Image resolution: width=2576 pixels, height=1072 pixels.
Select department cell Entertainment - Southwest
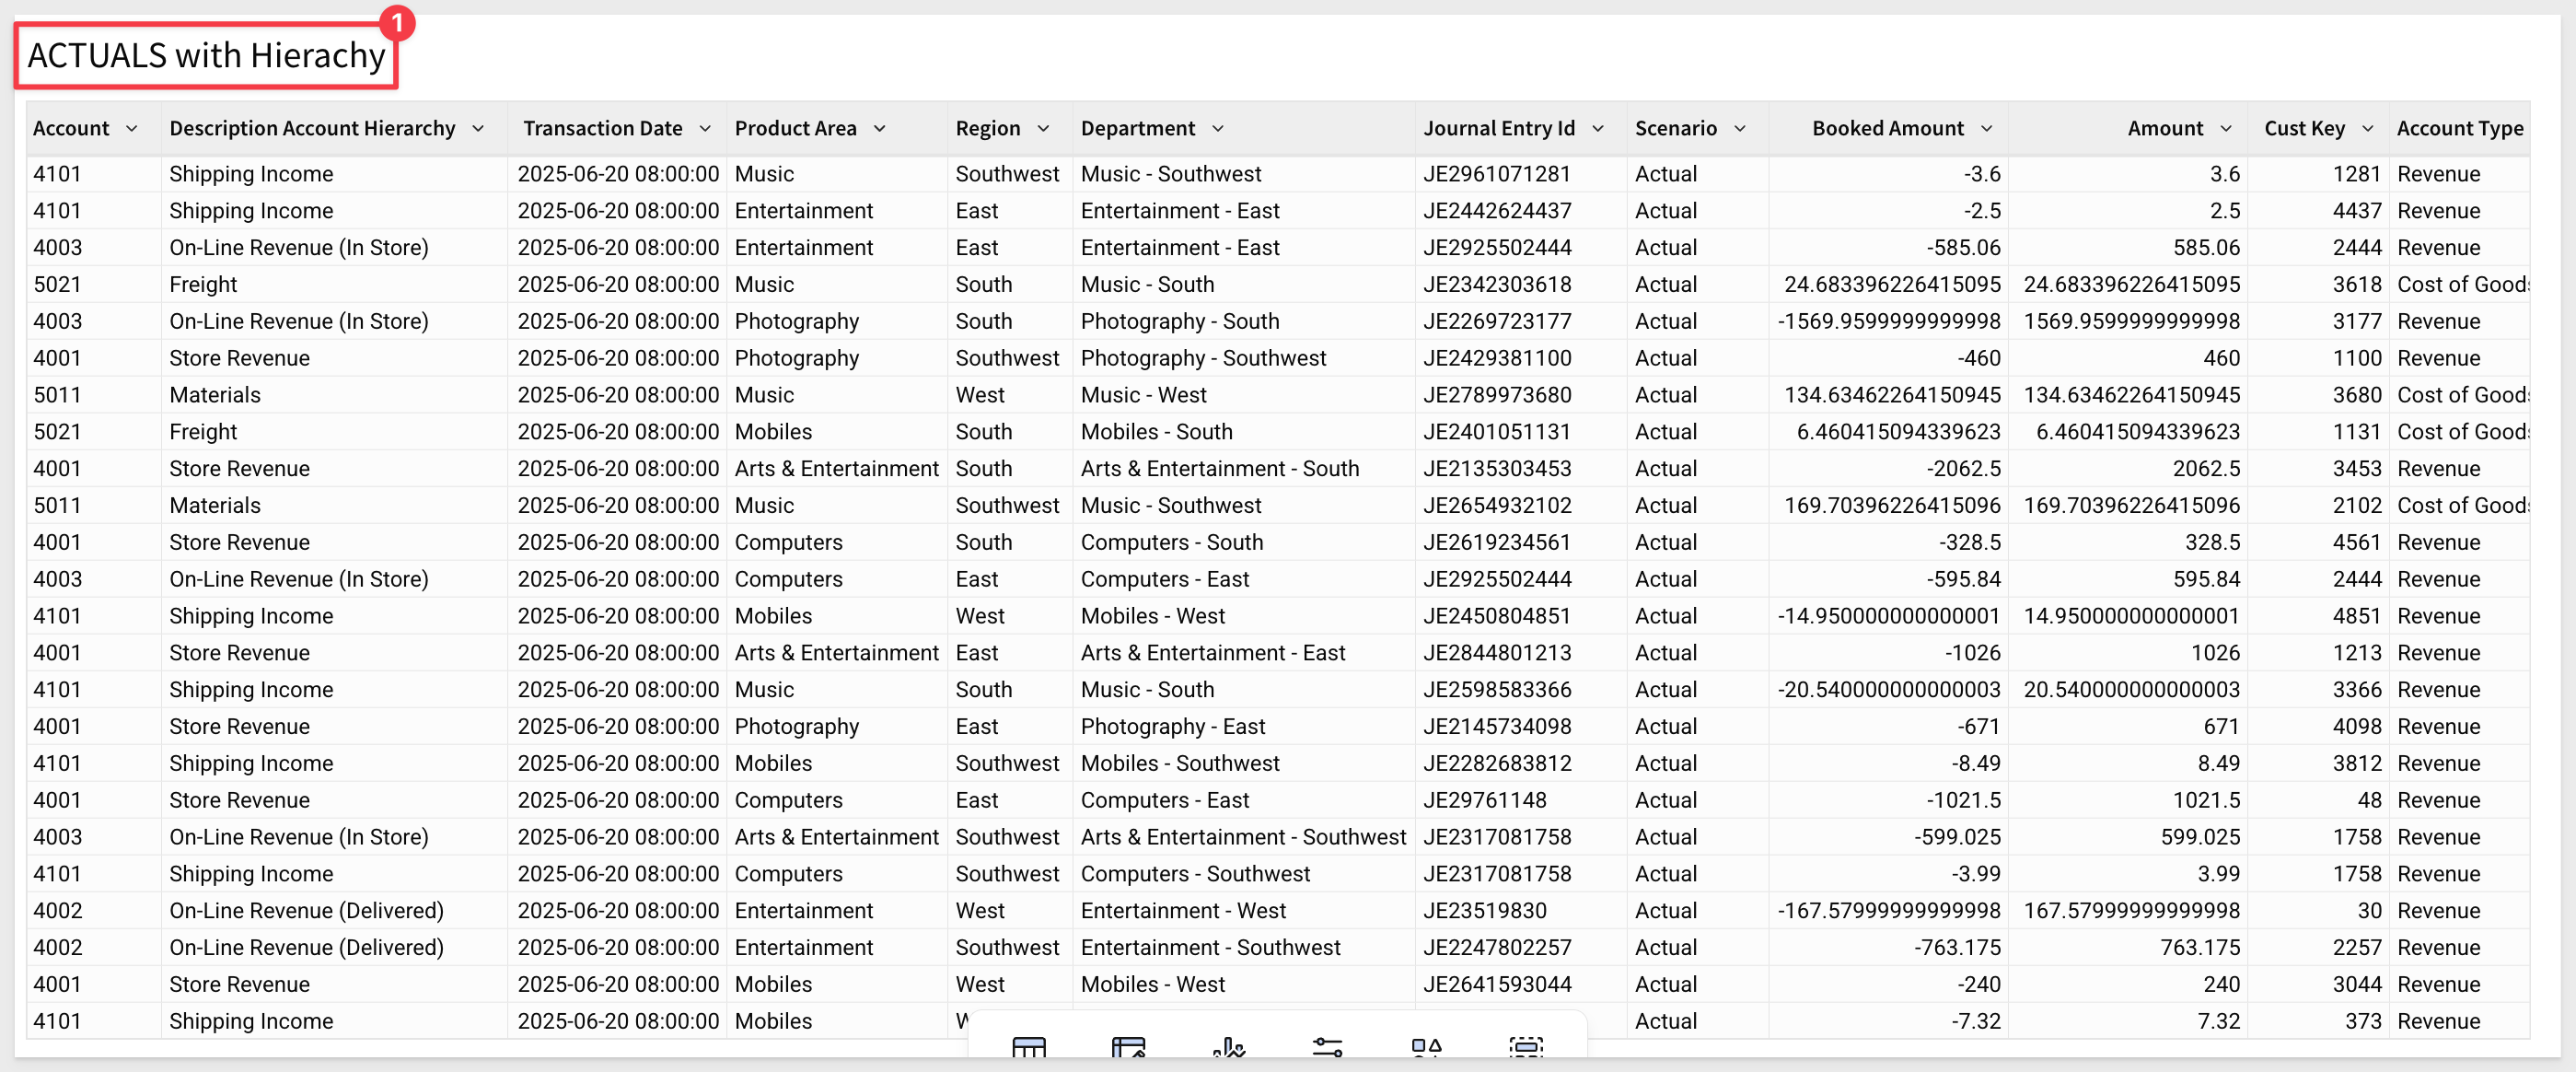[1210, 948]
